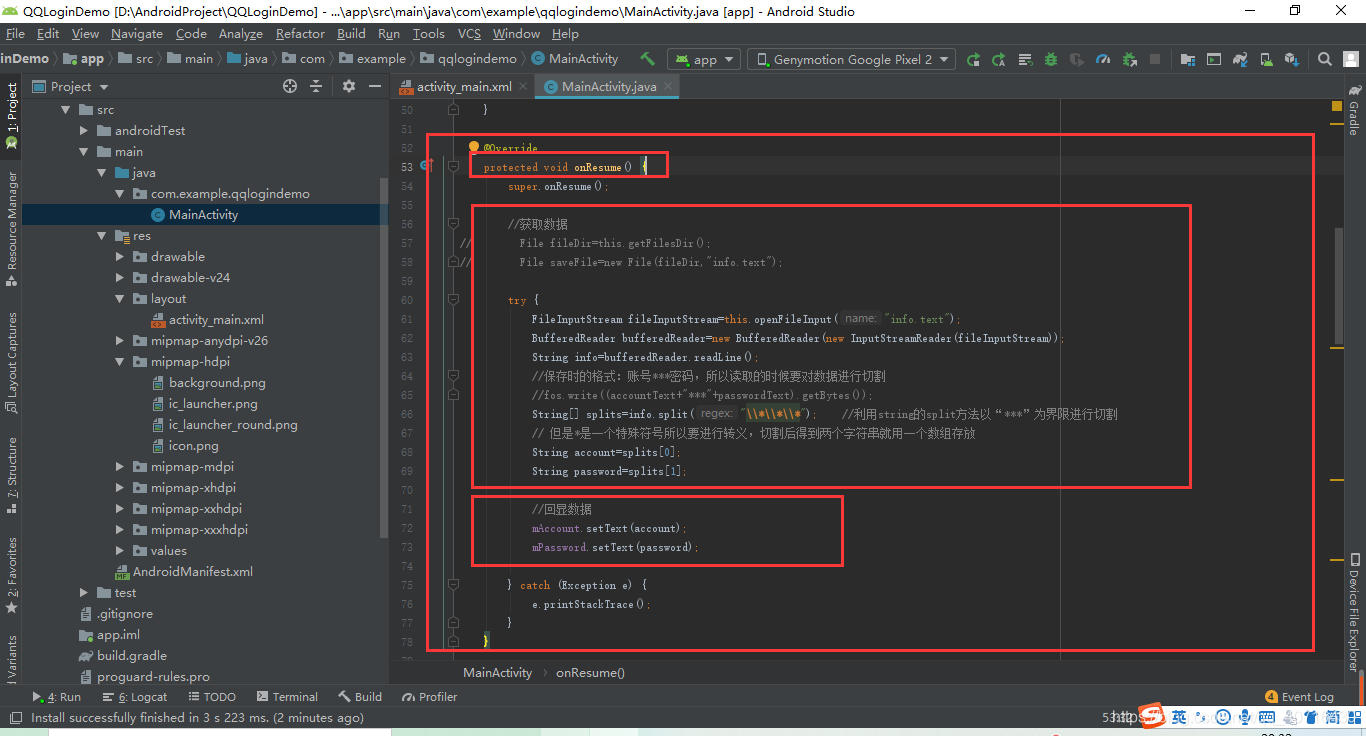Toggle the fold marker at the catch line
Screen dimensions: 1366x736
pyautogui.click(x=454, y=585)
